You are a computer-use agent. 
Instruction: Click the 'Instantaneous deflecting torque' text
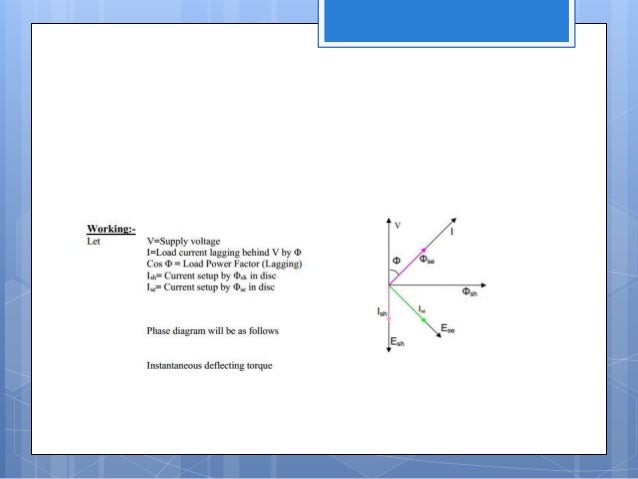[x=210, y=365]
